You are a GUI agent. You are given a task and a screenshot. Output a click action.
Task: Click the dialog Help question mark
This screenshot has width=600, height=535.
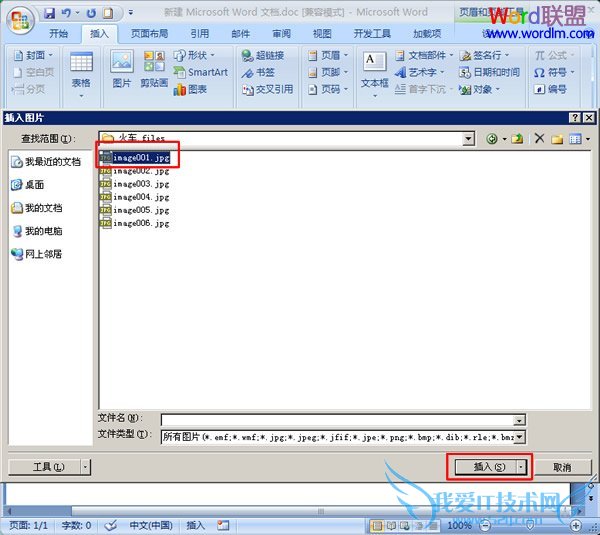point(575,117)
